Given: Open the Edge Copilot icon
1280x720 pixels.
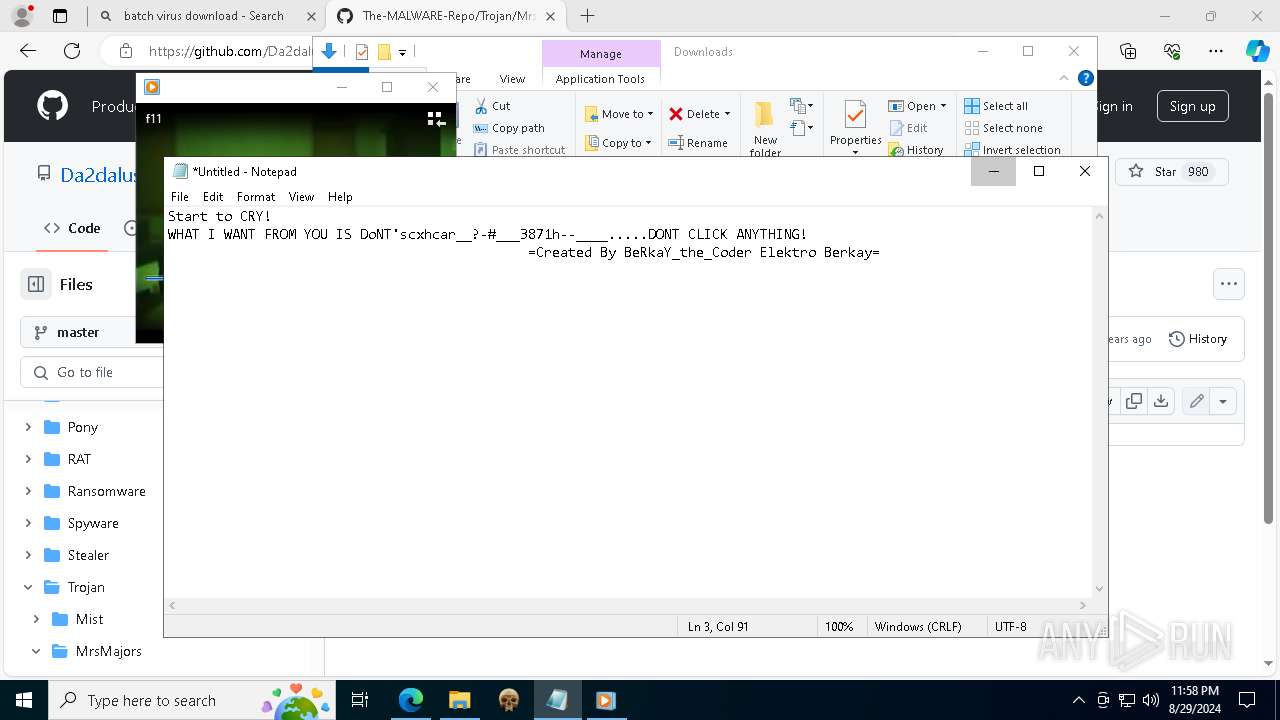Looking at the screenshot, I should click(x=1257, y=51).
